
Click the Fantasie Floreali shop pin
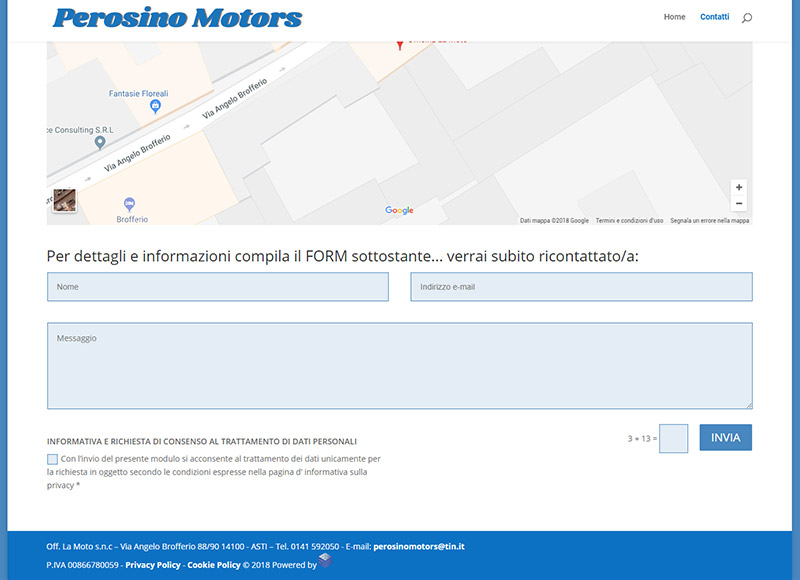click(x=156, y=106)
